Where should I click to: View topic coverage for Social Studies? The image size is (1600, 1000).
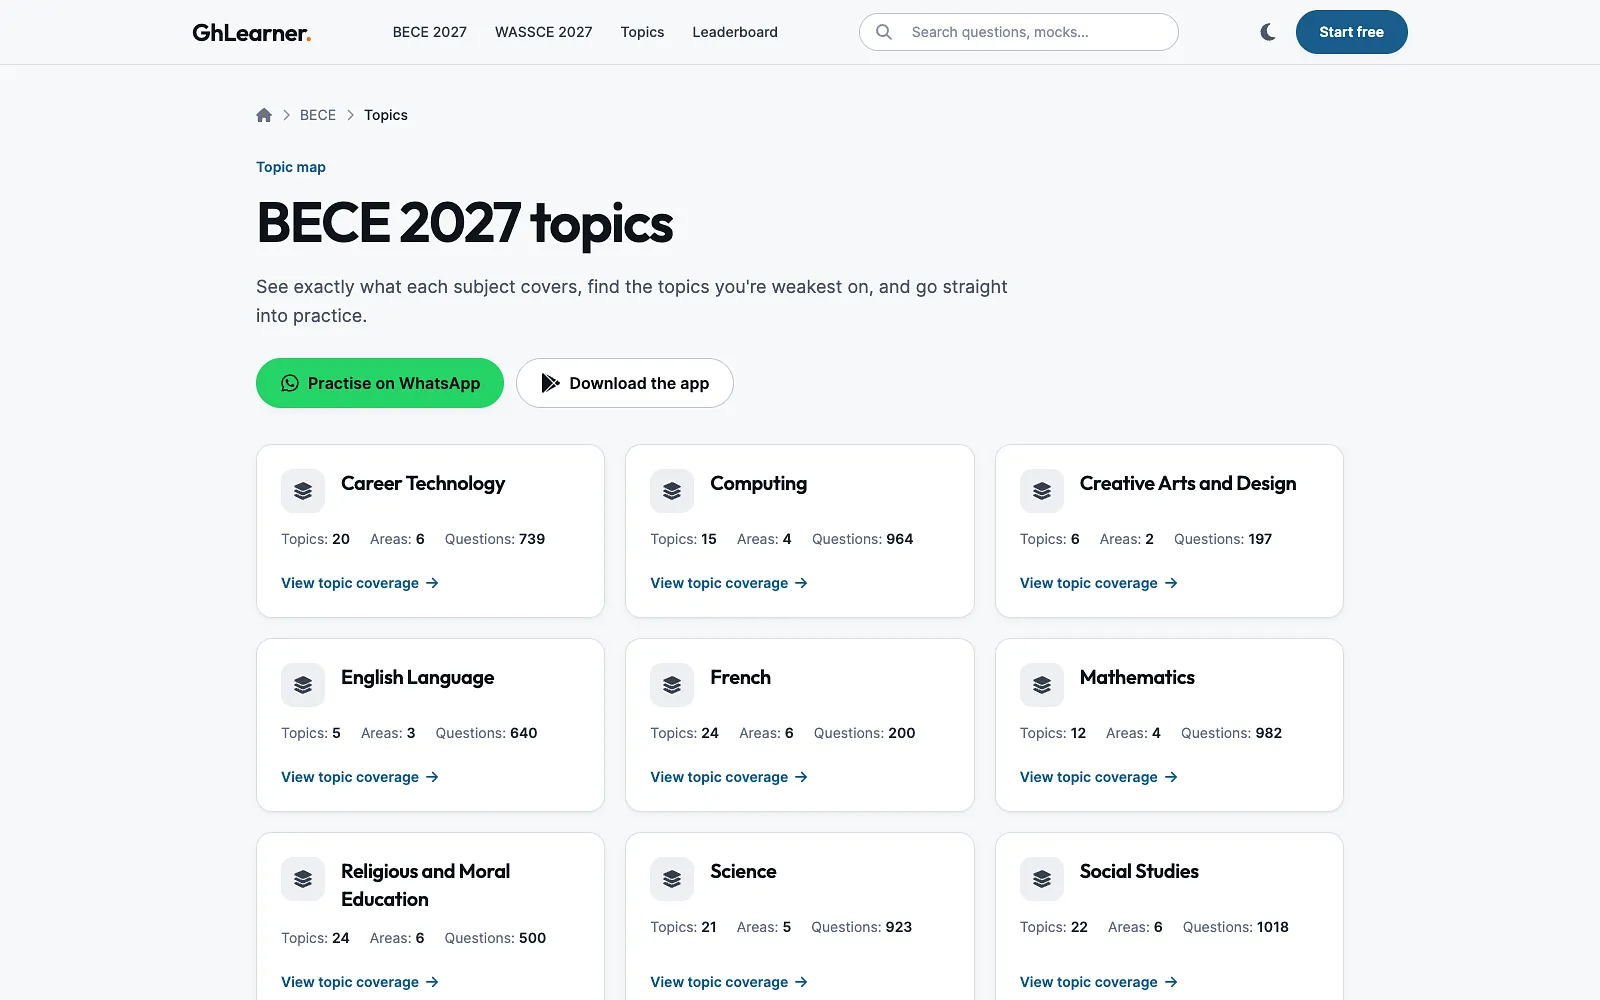[x=1099, y=982]
